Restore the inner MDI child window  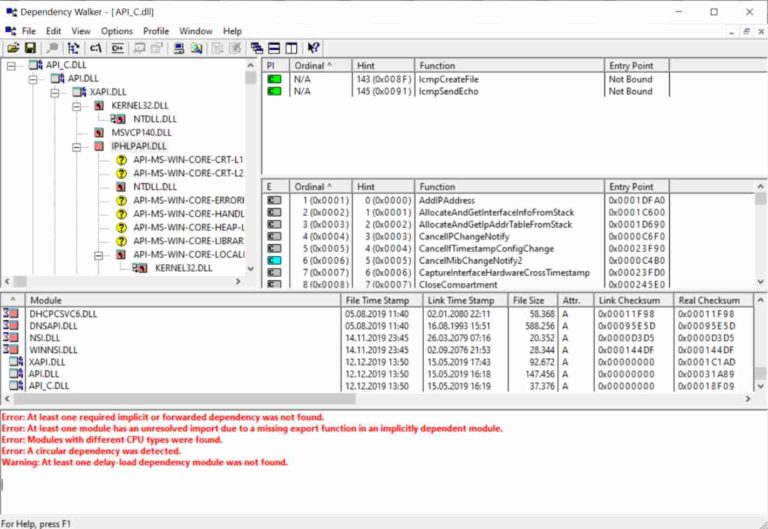tap(746, 31)
